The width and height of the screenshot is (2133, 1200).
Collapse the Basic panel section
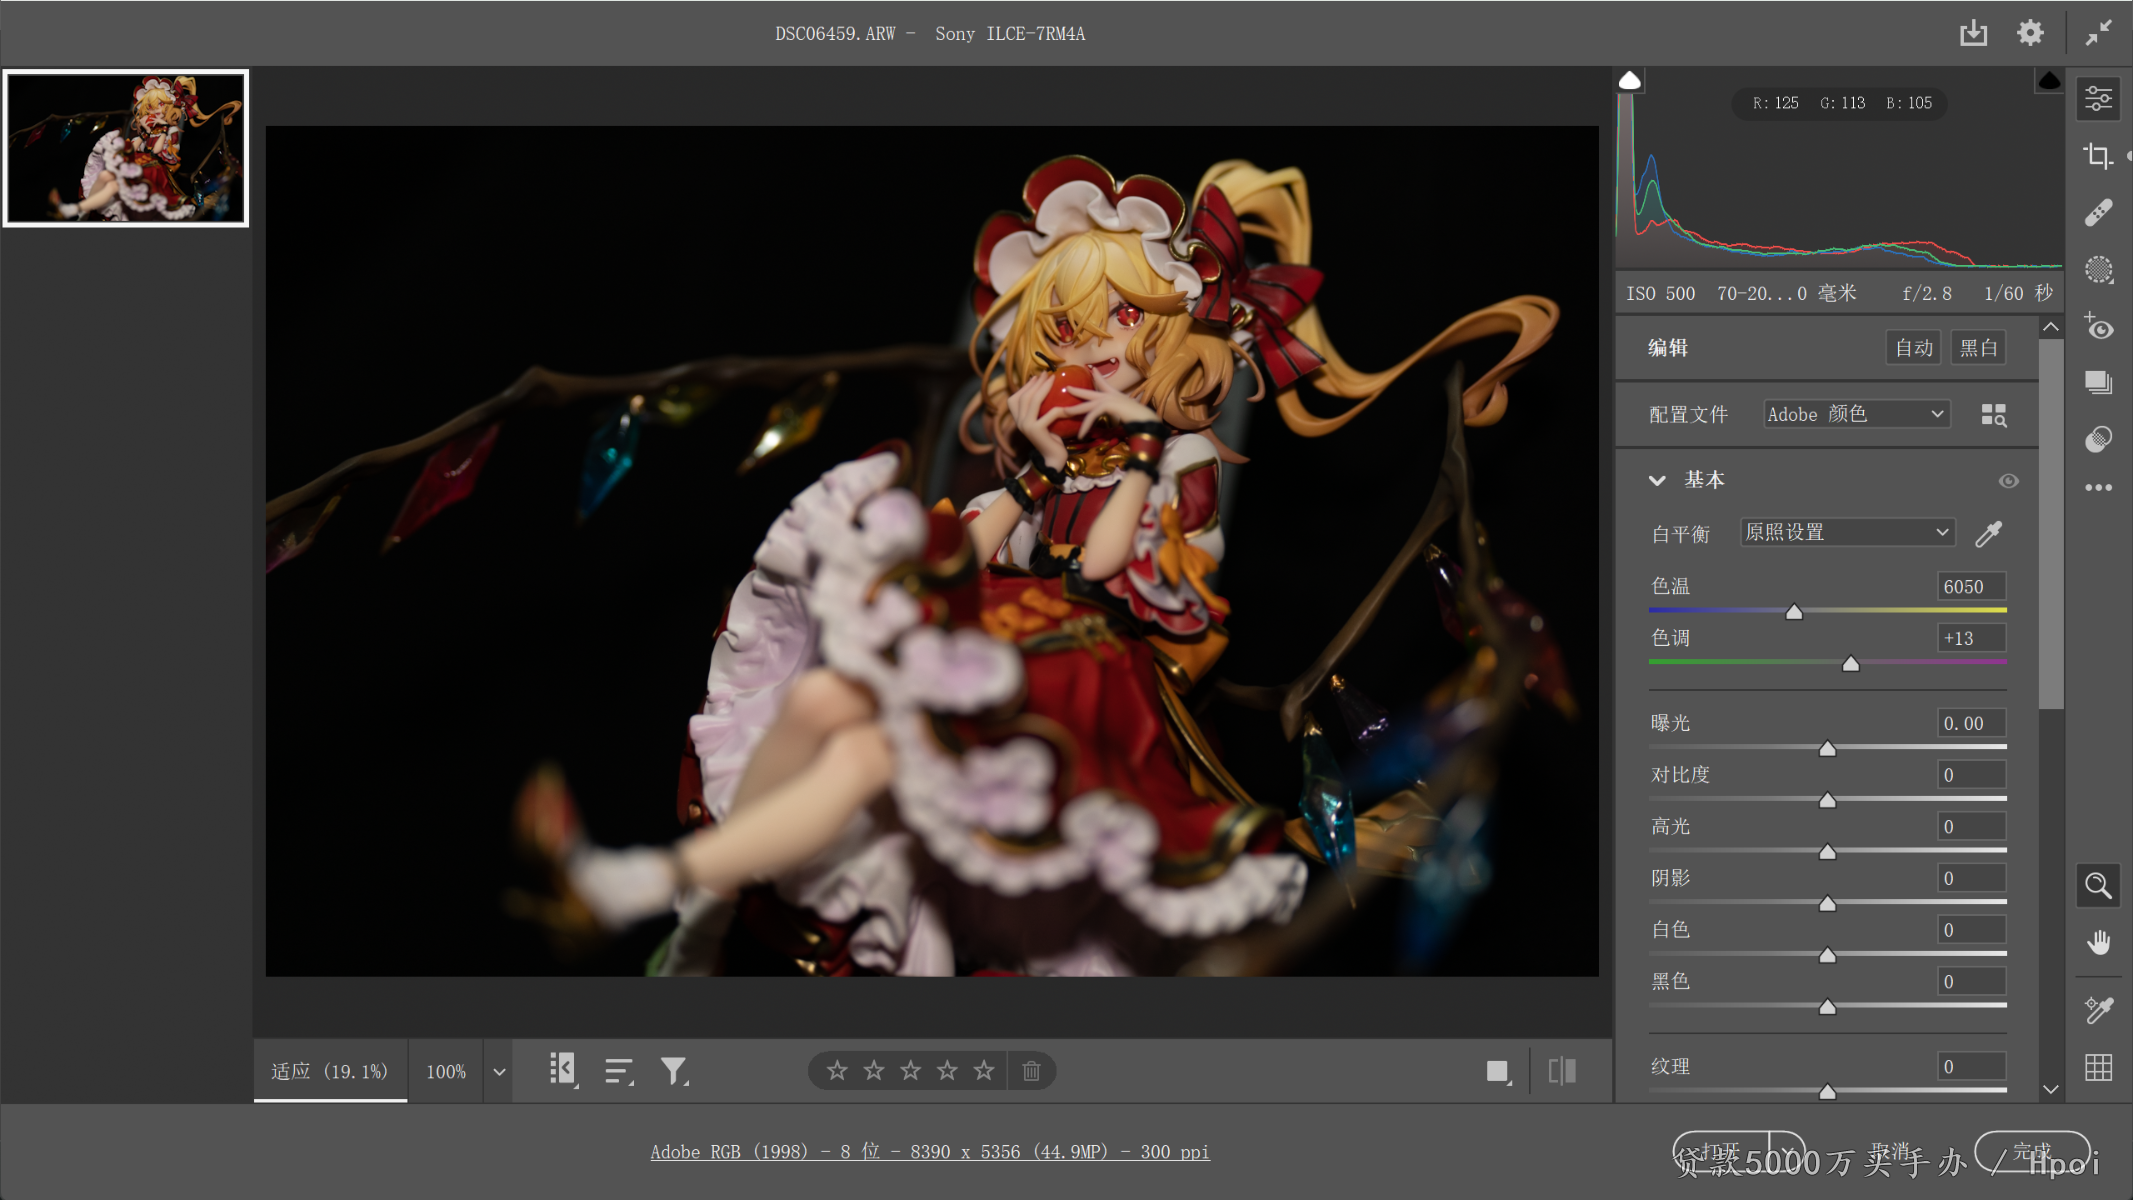tap(1657, 481)
